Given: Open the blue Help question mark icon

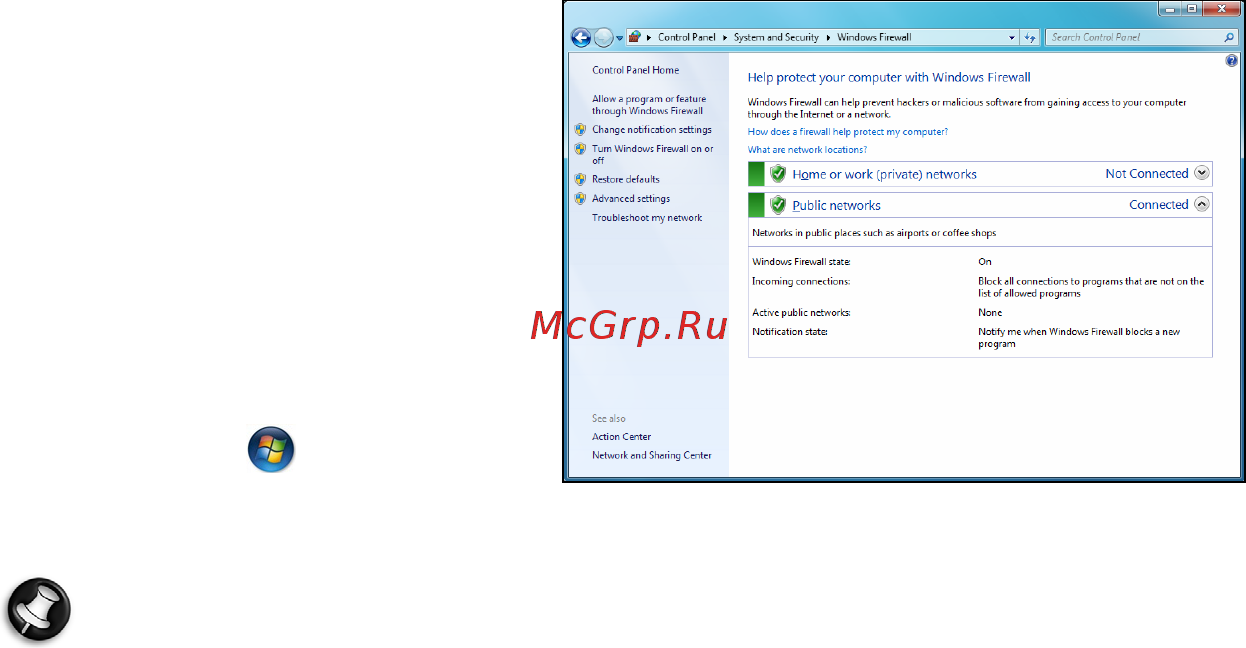Looking at the screenshot, I should click(x=1231, y=61).
